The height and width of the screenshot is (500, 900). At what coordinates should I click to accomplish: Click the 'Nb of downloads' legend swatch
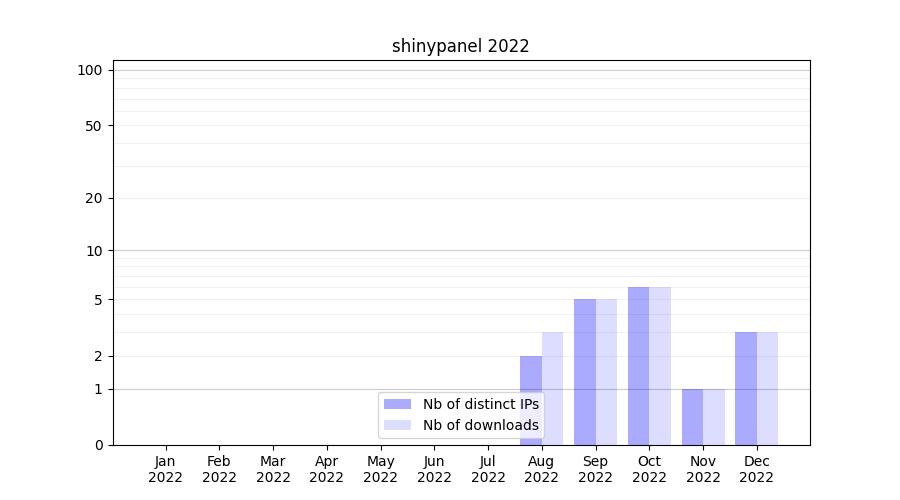coord(397,425)
